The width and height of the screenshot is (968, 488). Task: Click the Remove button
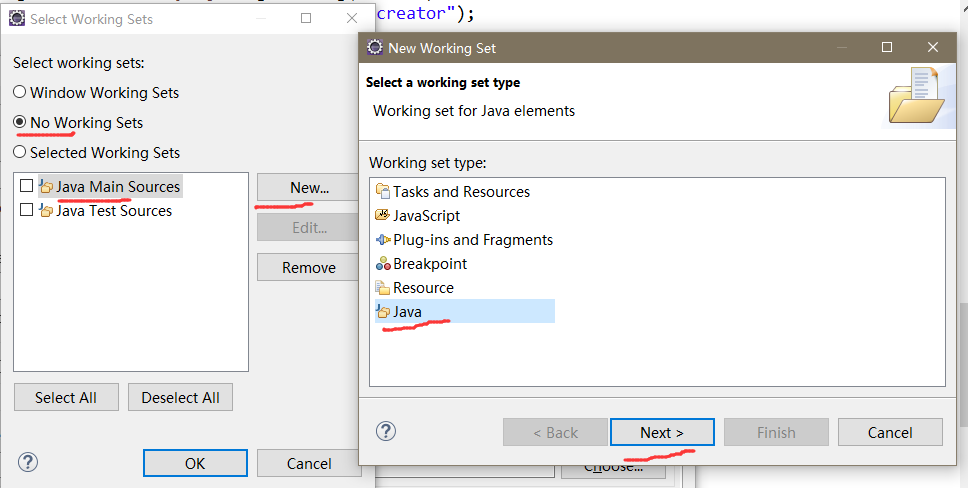point(309,267)
